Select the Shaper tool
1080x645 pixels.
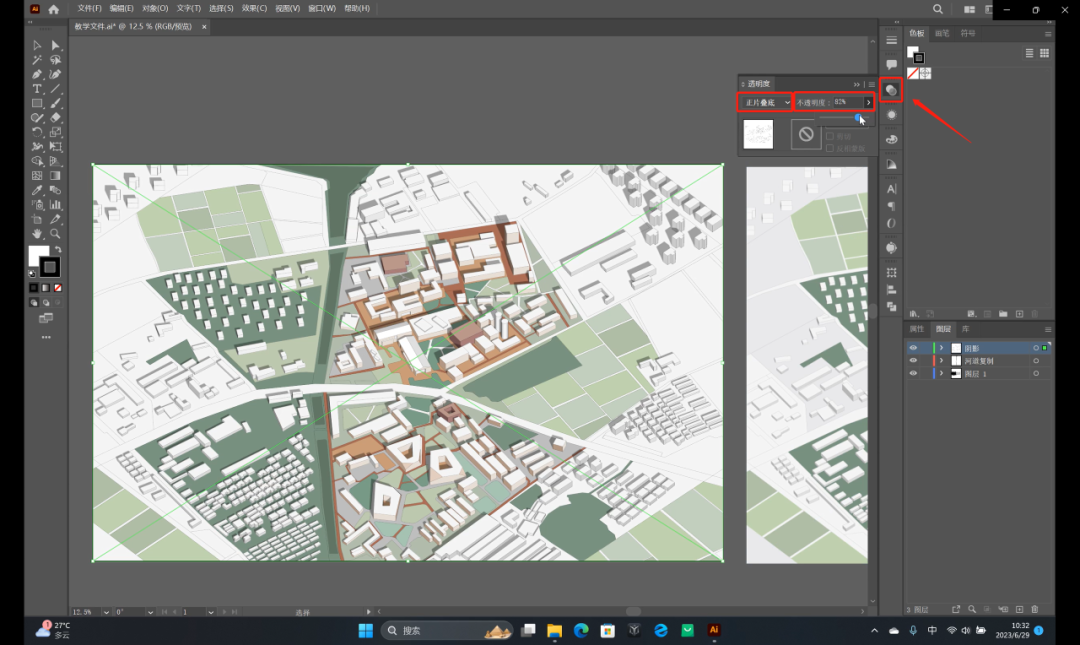pyautogui.click(x=37, y=118)
